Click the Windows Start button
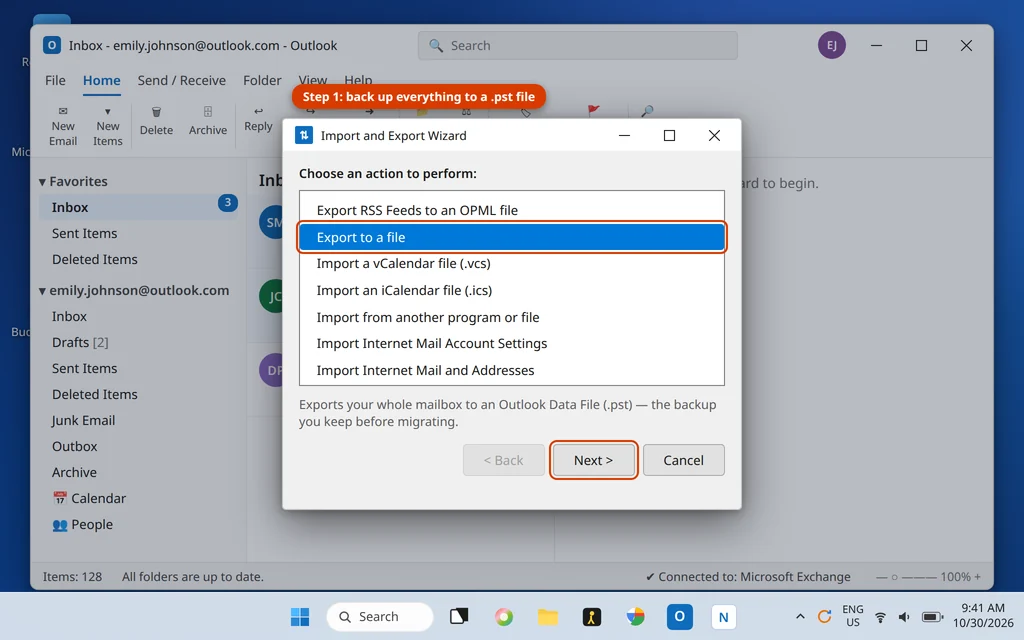This screenshot has height=640, width=1024. click(x=300, y=616)
